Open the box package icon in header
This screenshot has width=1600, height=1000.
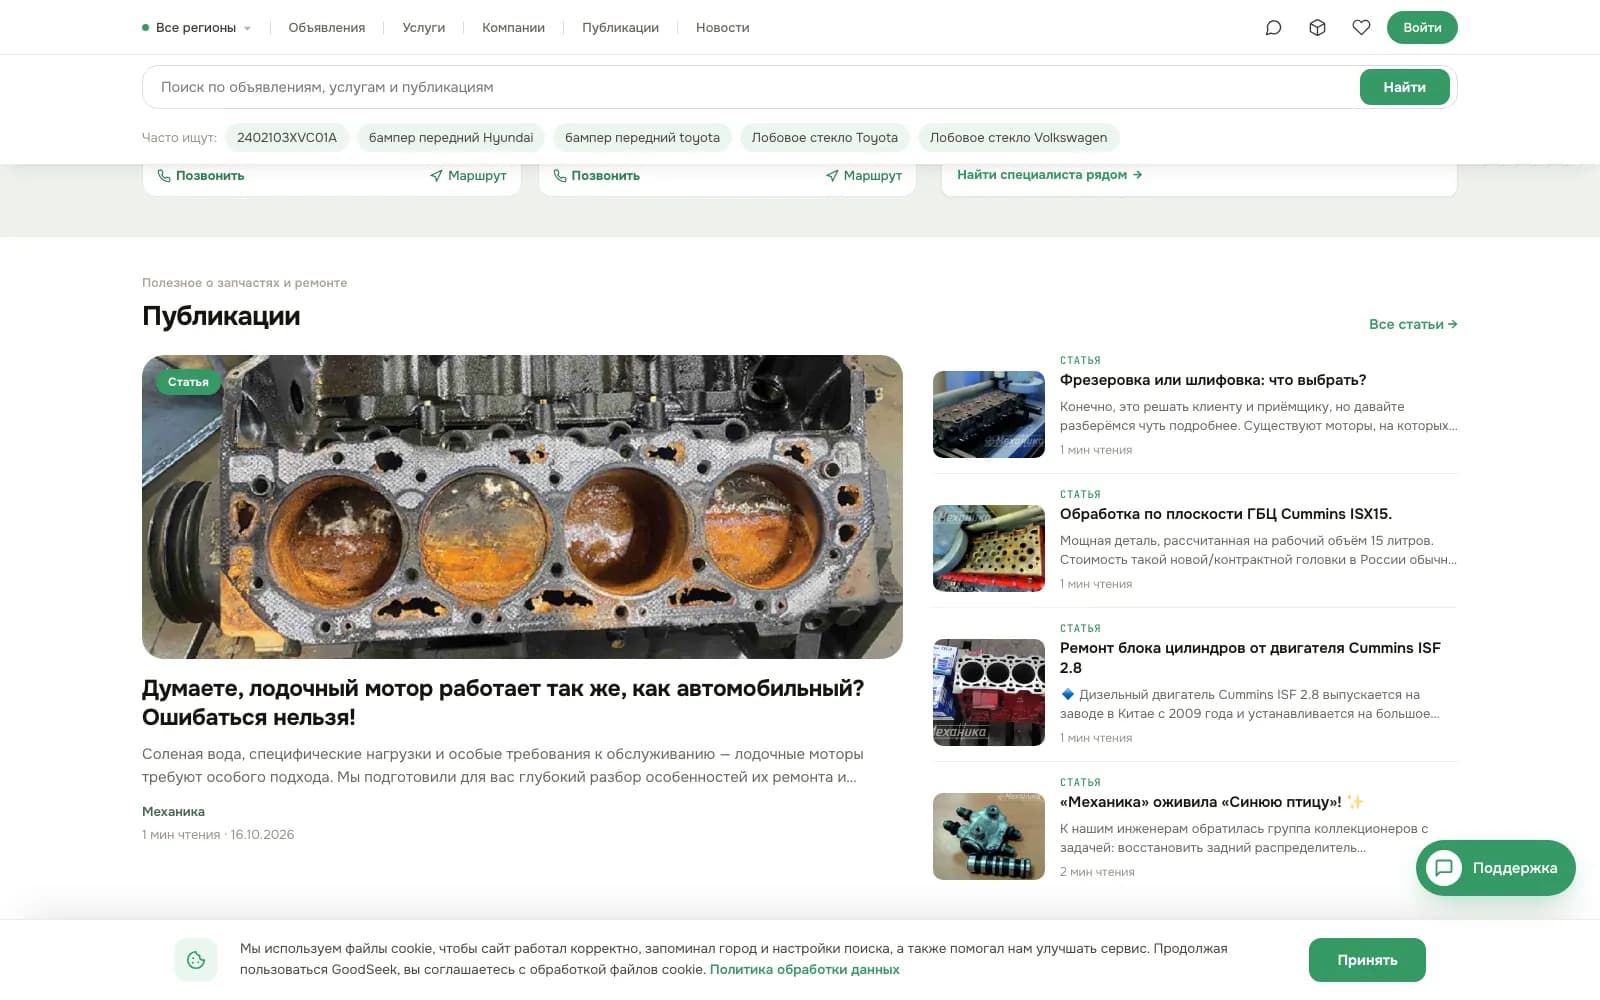[1317, 28]
